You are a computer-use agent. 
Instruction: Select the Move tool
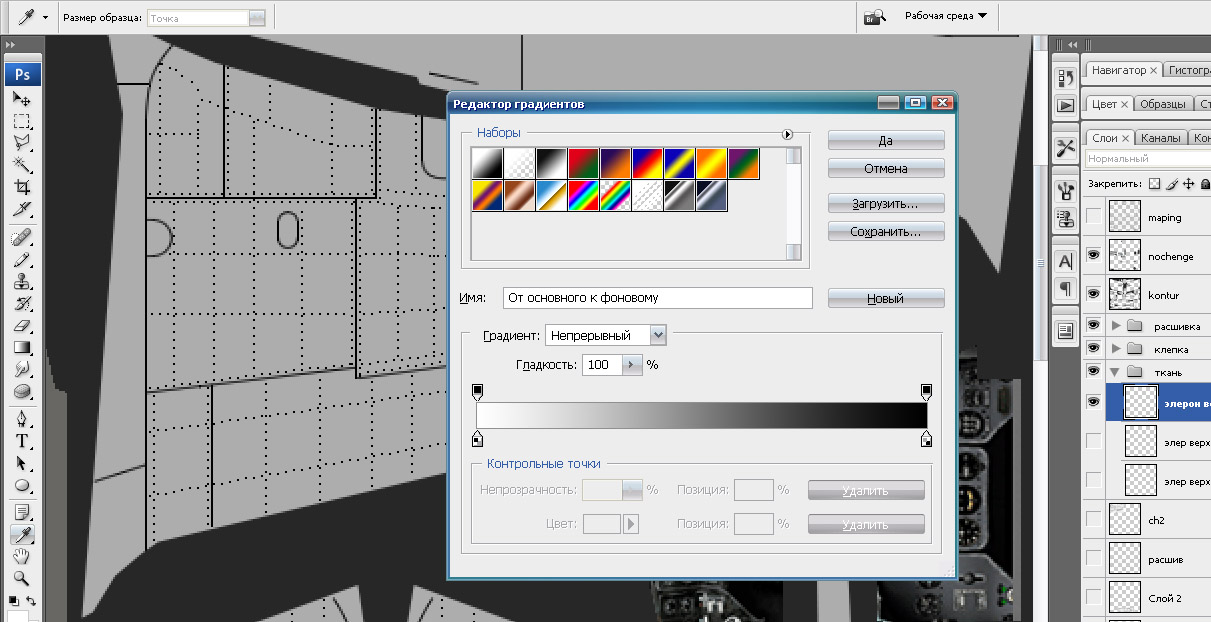tap(21, 98)
